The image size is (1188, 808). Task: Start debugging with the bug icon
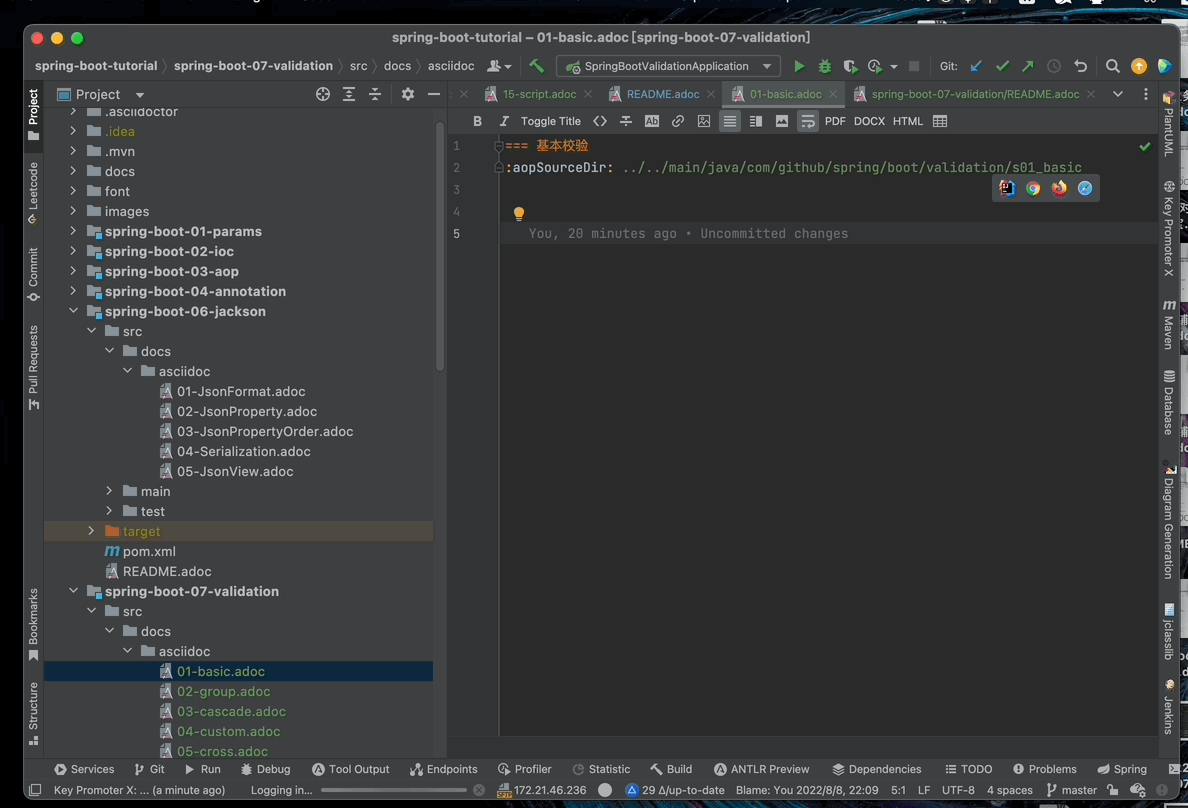[x=824, y=67]
